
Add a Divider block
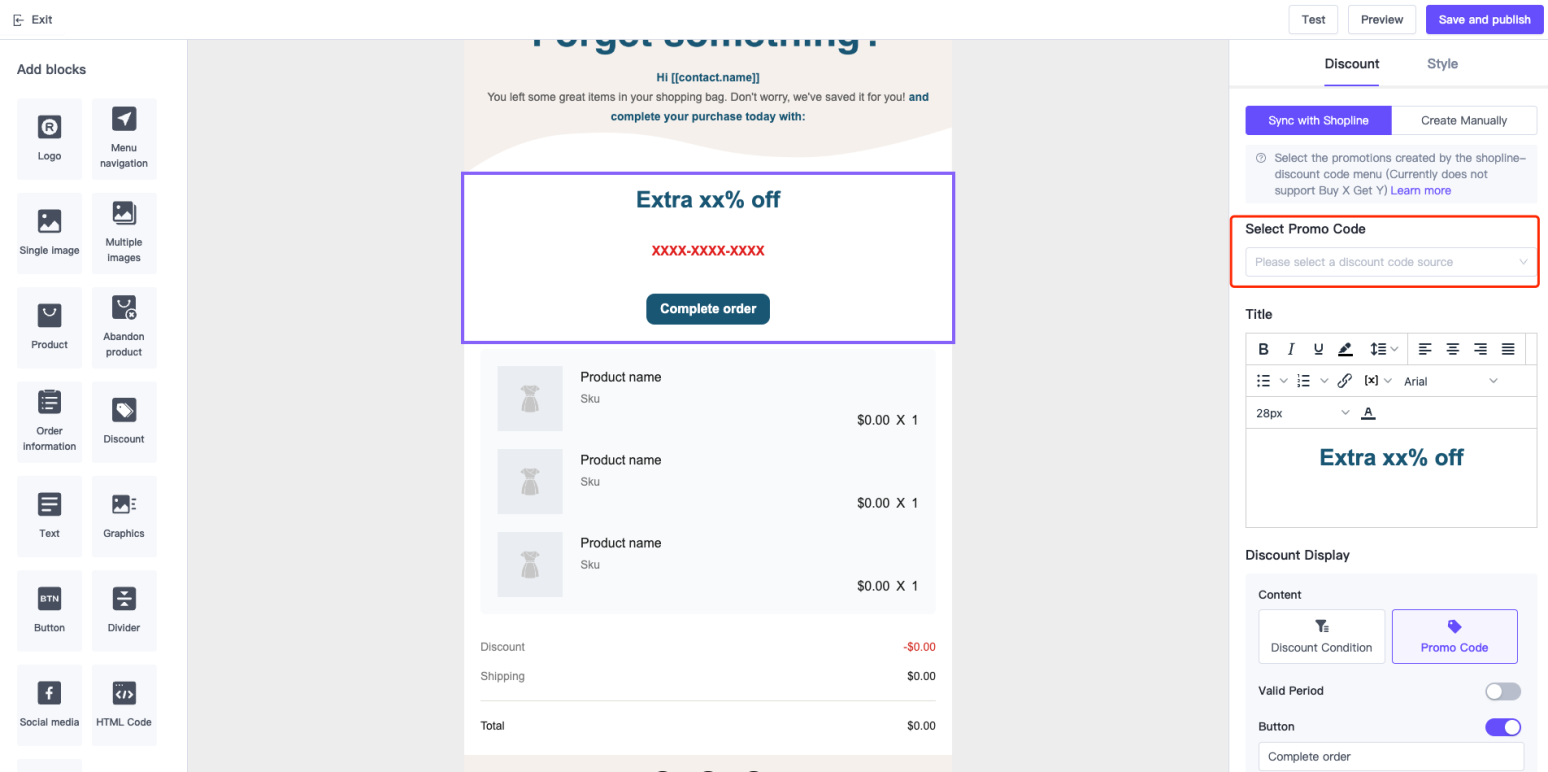(x=124, y=611)
